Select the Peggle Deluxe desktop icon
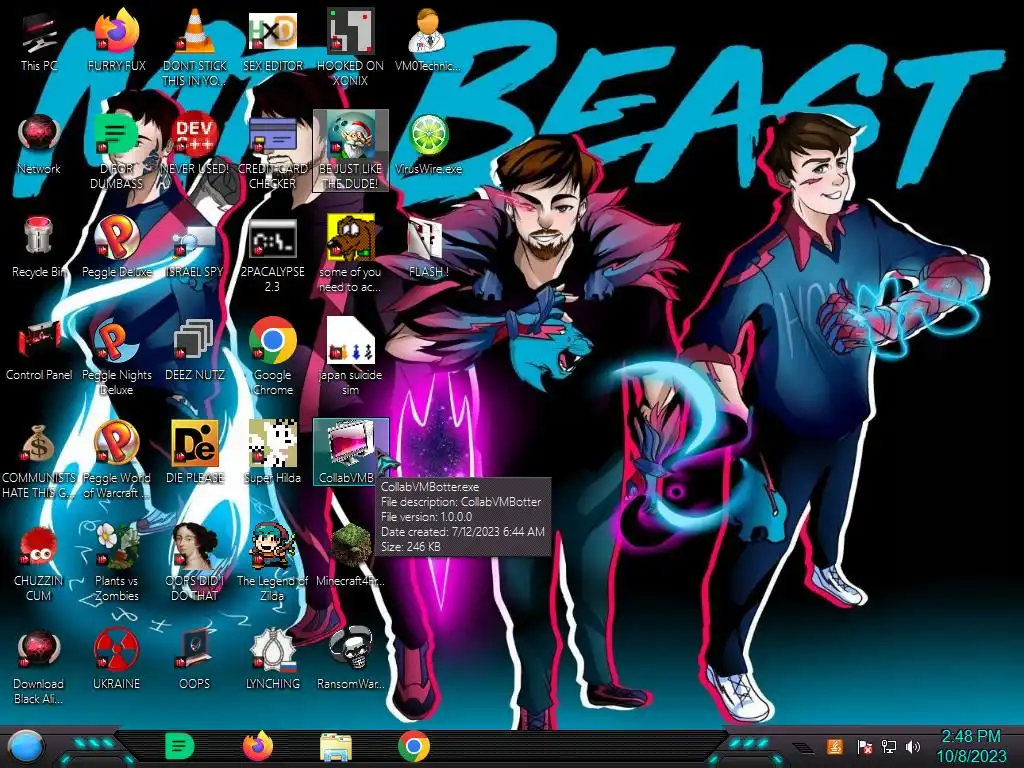The height and width of the screenshot is (768, 1024). pyautogui.click(x=116, y=248)
